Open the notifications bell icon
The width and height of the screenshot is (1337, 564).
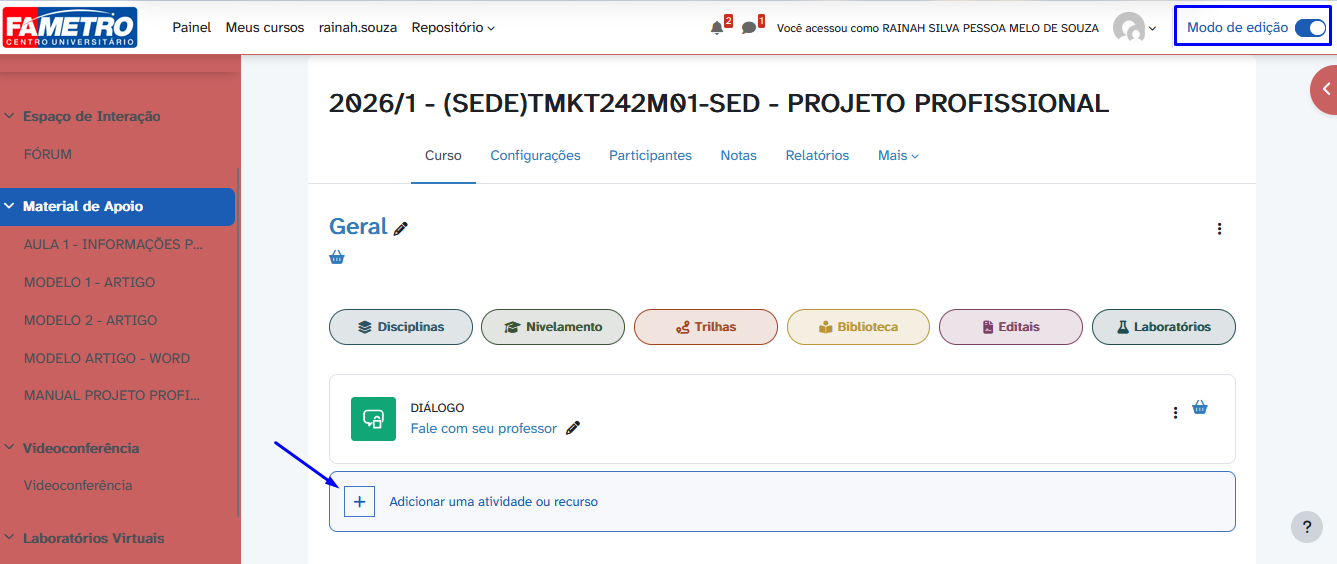coord(717,28)
